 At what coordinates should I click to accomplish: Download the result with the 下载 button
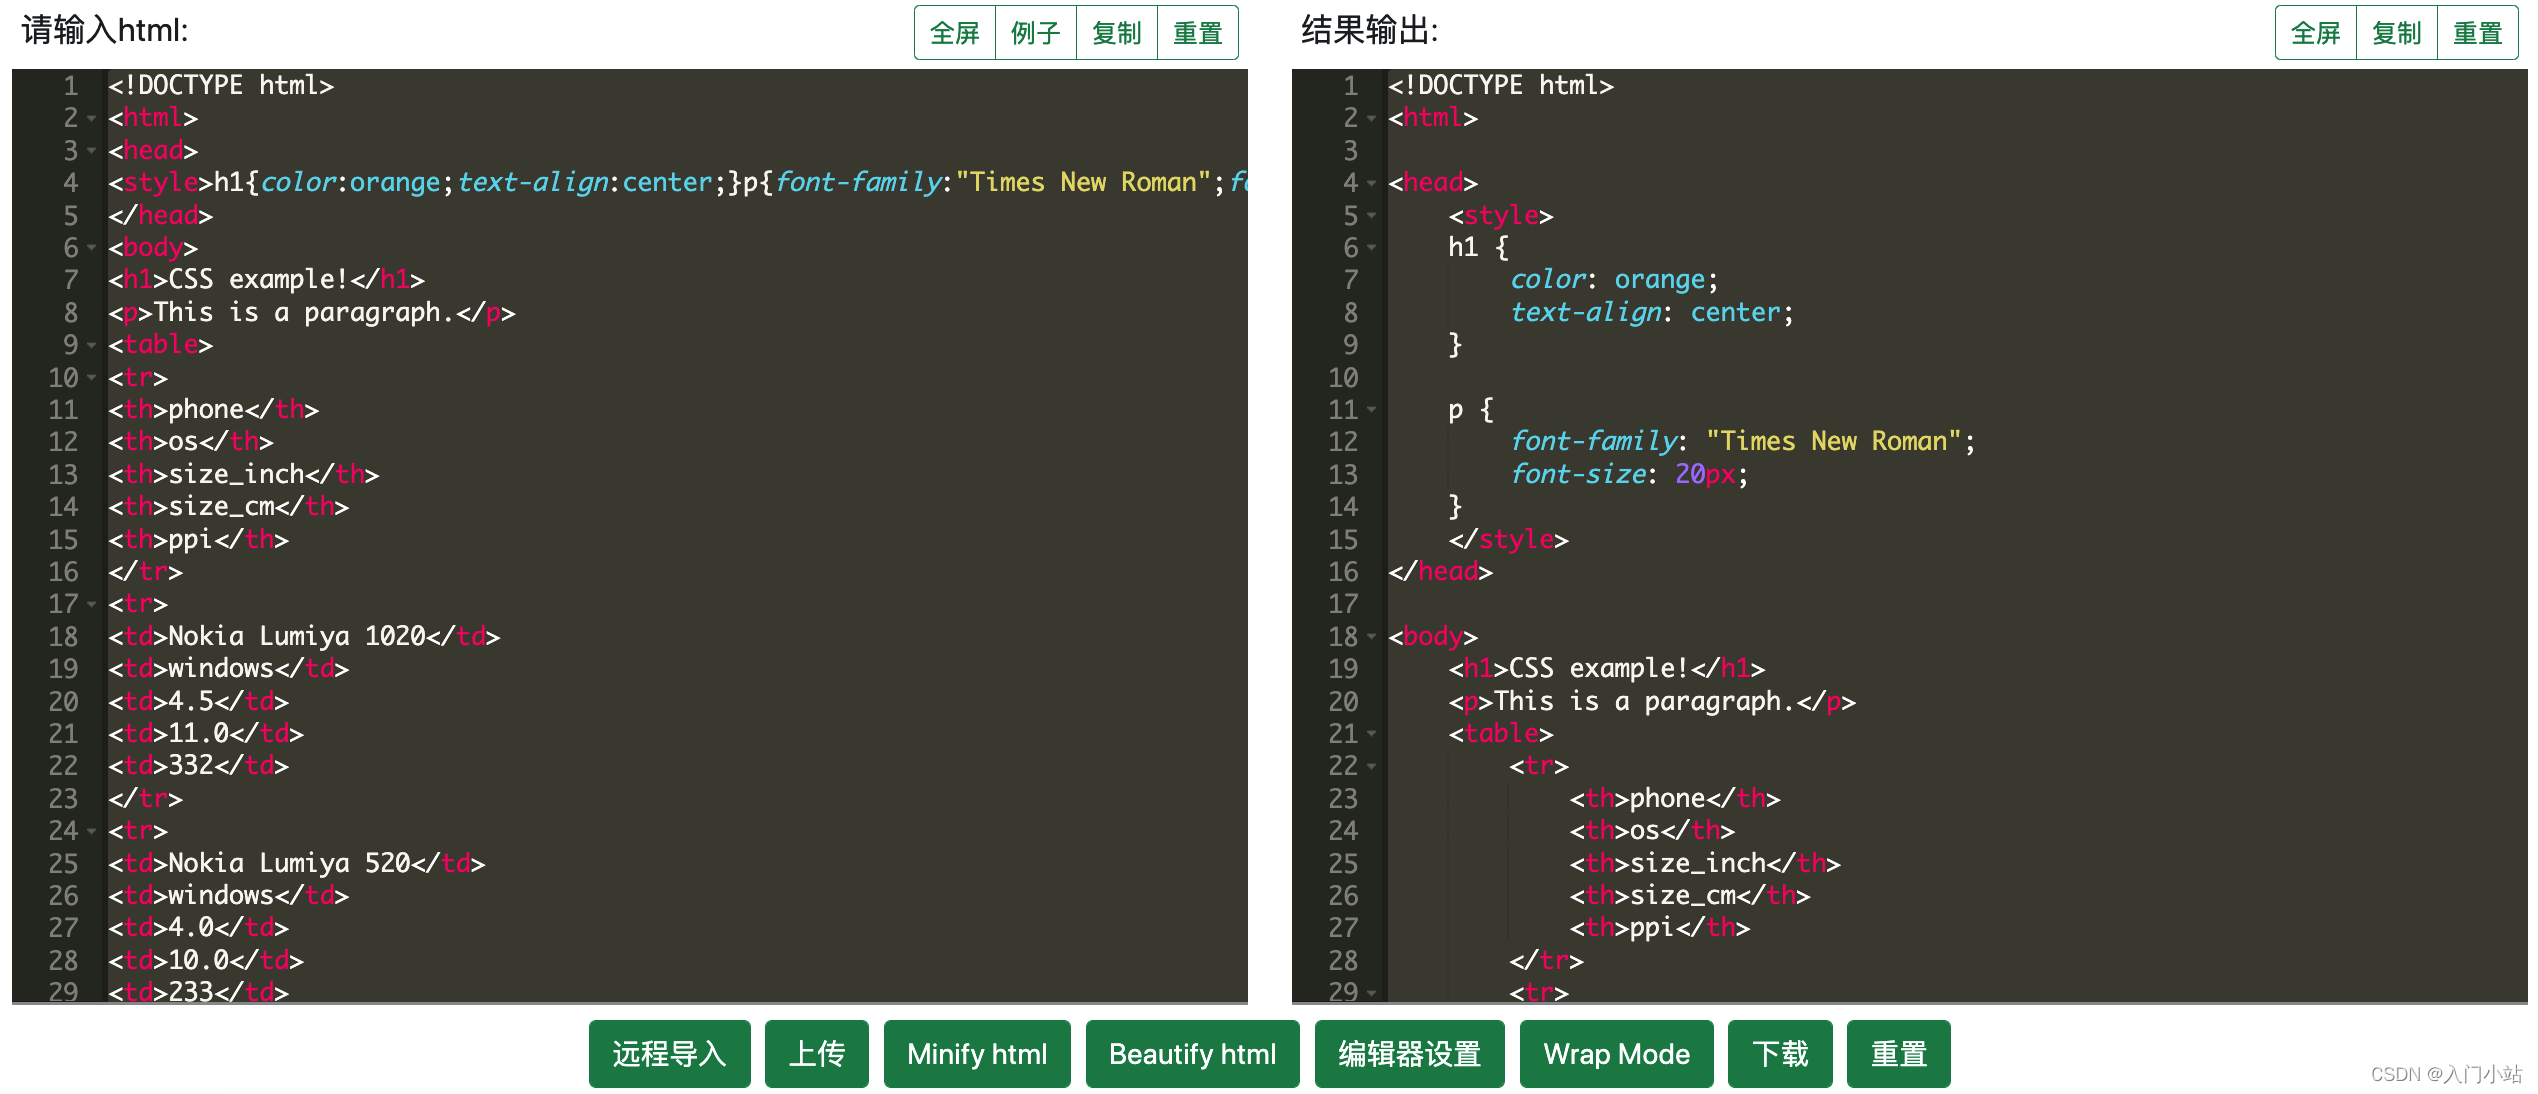1780,1053
